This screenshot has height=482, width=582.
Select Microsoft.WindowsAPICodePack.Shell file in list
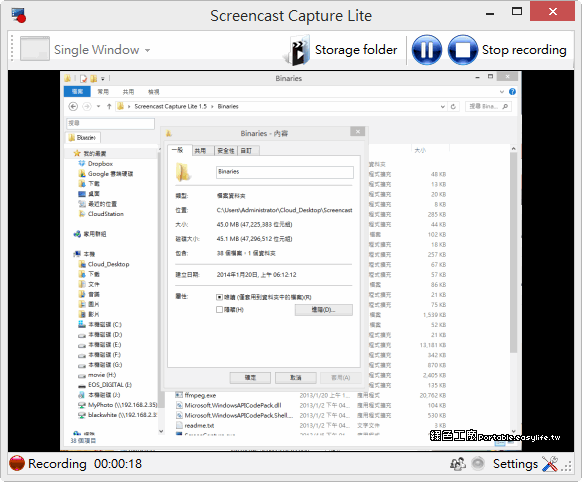235,415
